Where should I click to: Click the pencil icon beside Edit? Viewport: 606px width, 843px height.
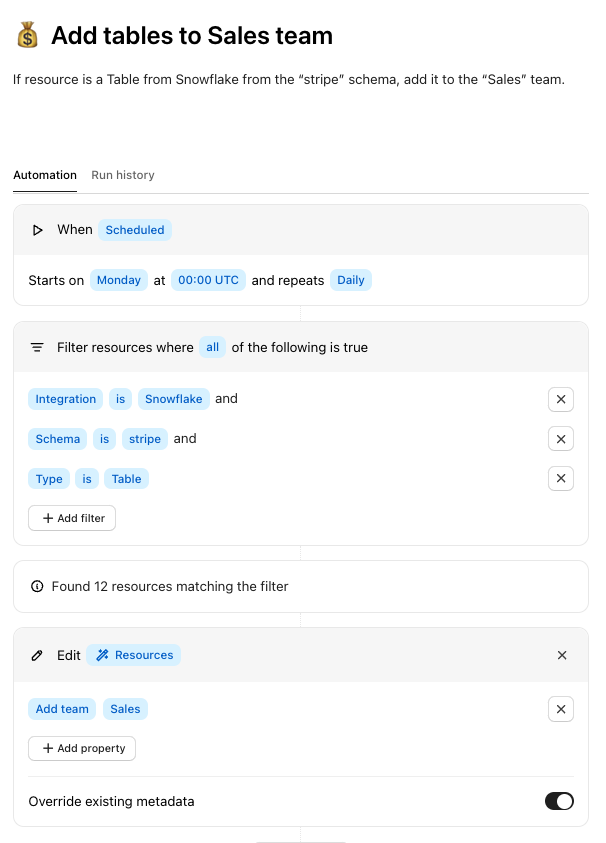[38, 655]
